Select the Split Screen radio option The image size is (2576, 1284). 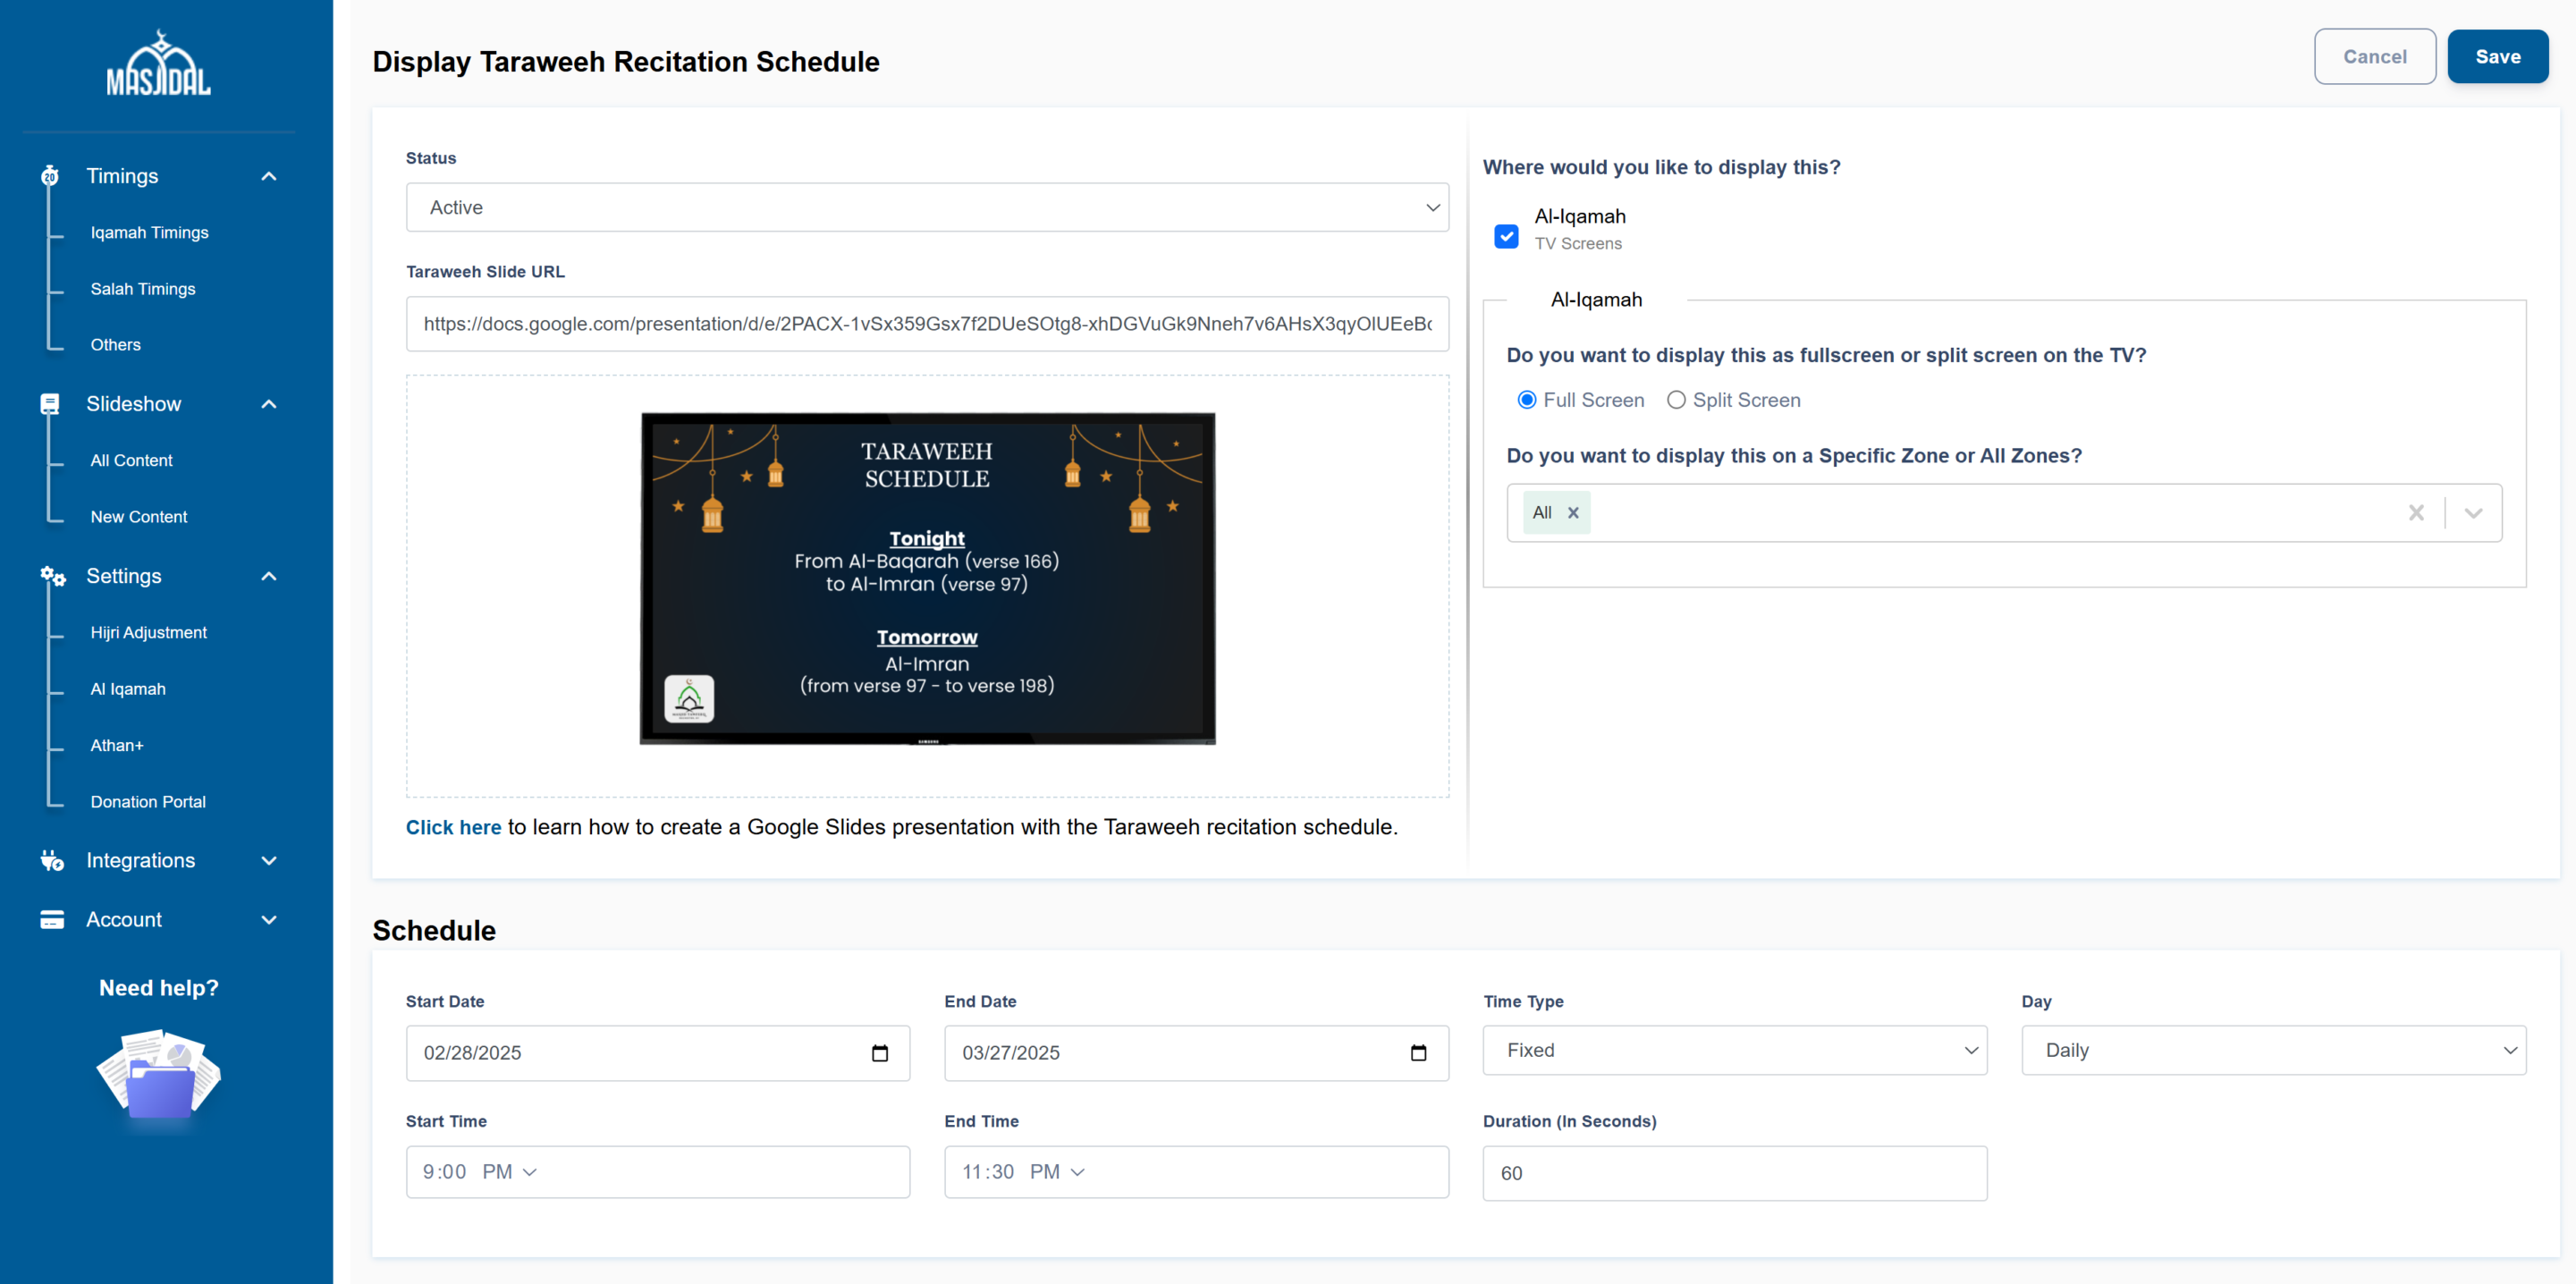point(1676,400)
